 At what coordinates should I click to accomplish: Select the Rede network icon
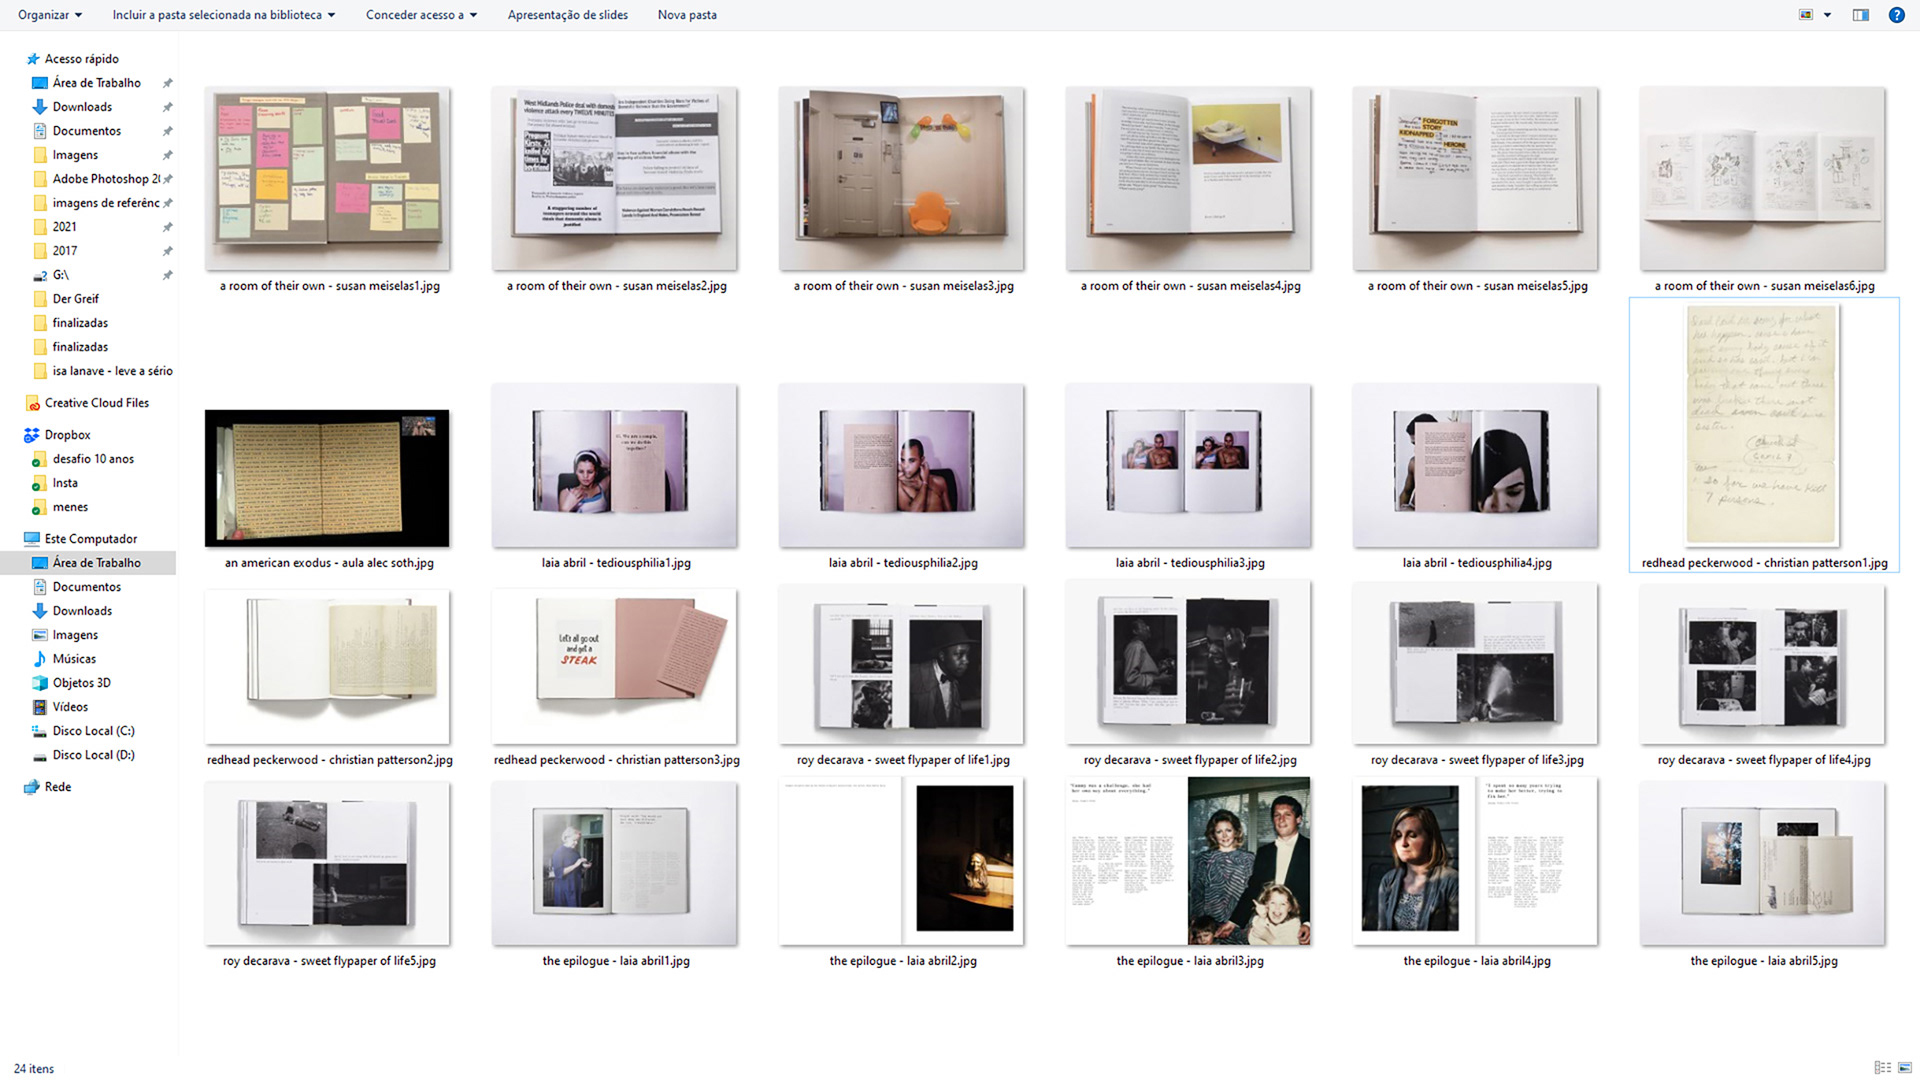[x=33, y=787]
